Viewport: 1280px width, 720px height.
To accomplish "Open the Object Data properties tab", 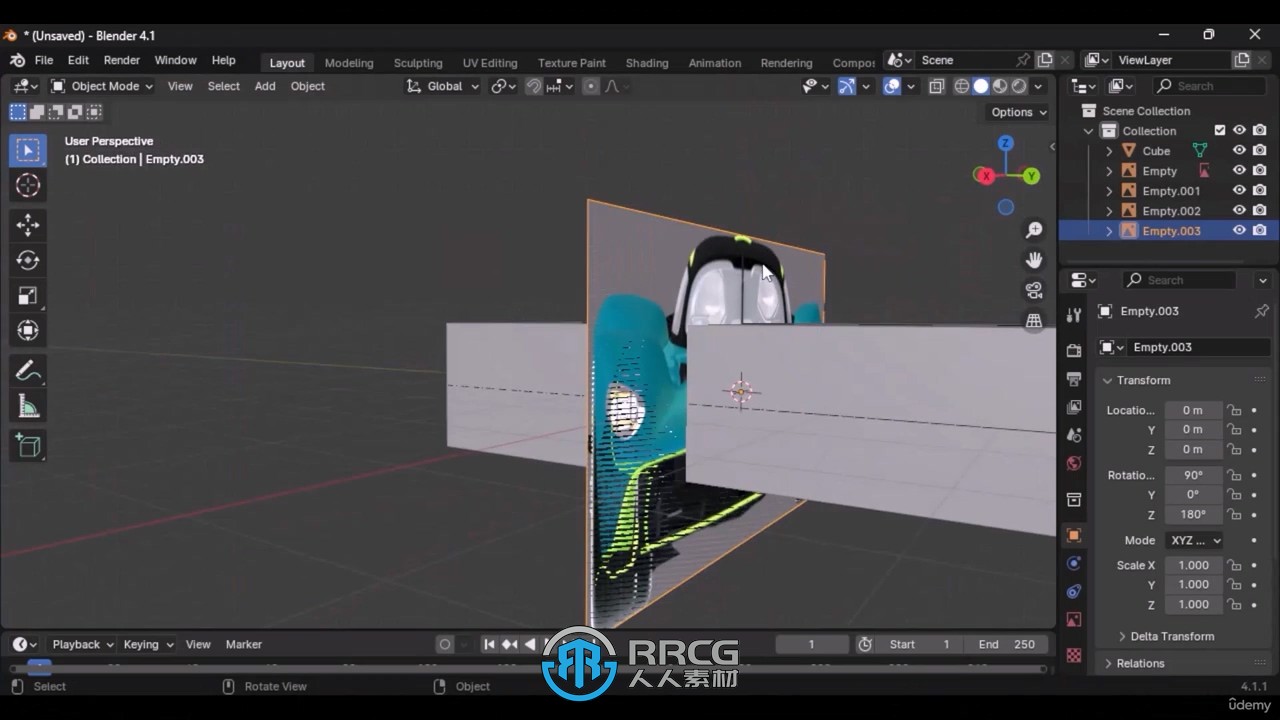I will point(1074,620).
